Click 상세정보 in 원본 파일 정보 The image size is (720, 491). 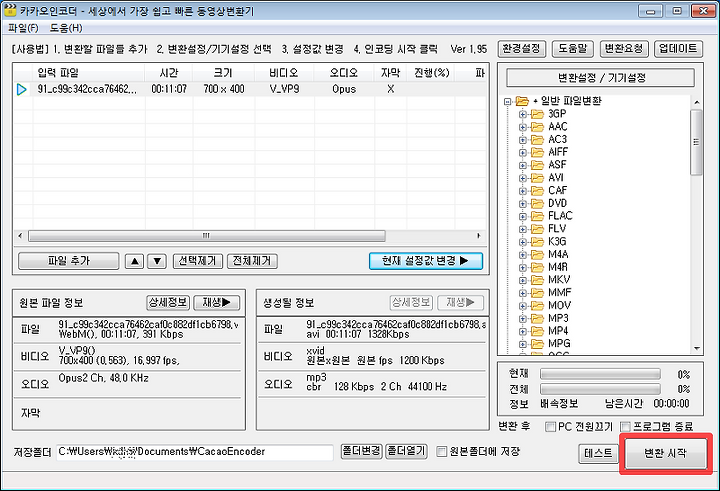pos(168,302)
